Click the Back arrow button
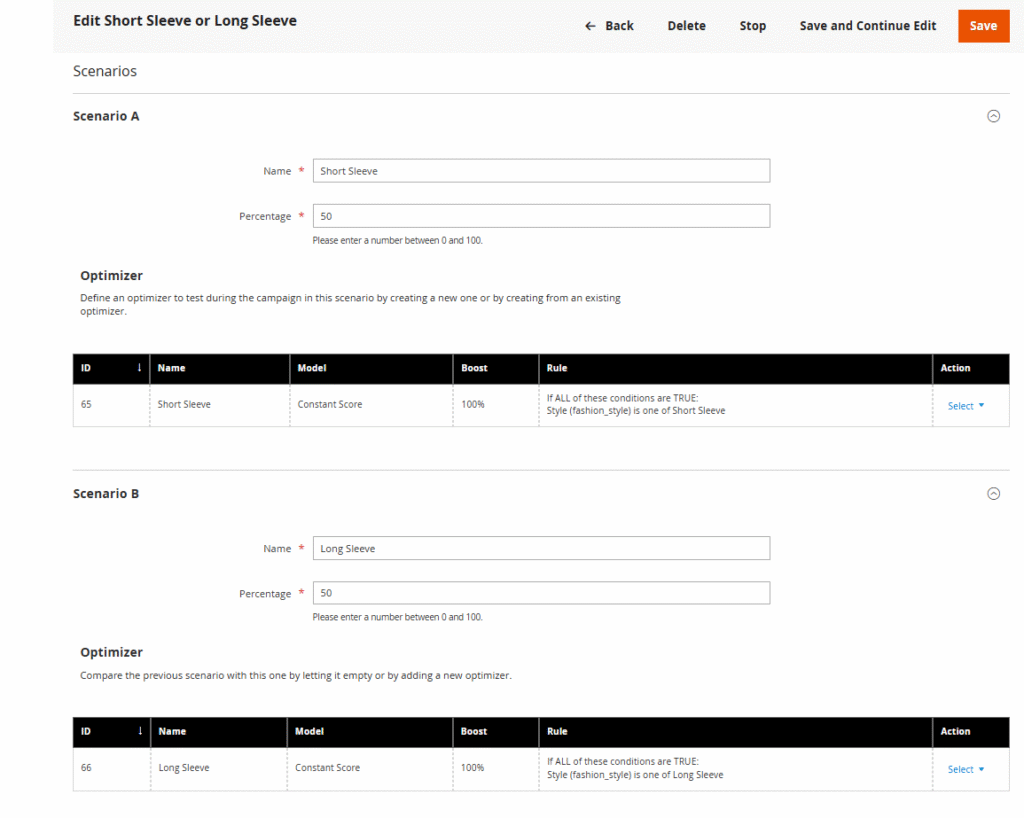Screen dimensions: 1024x818 [609, 26]
